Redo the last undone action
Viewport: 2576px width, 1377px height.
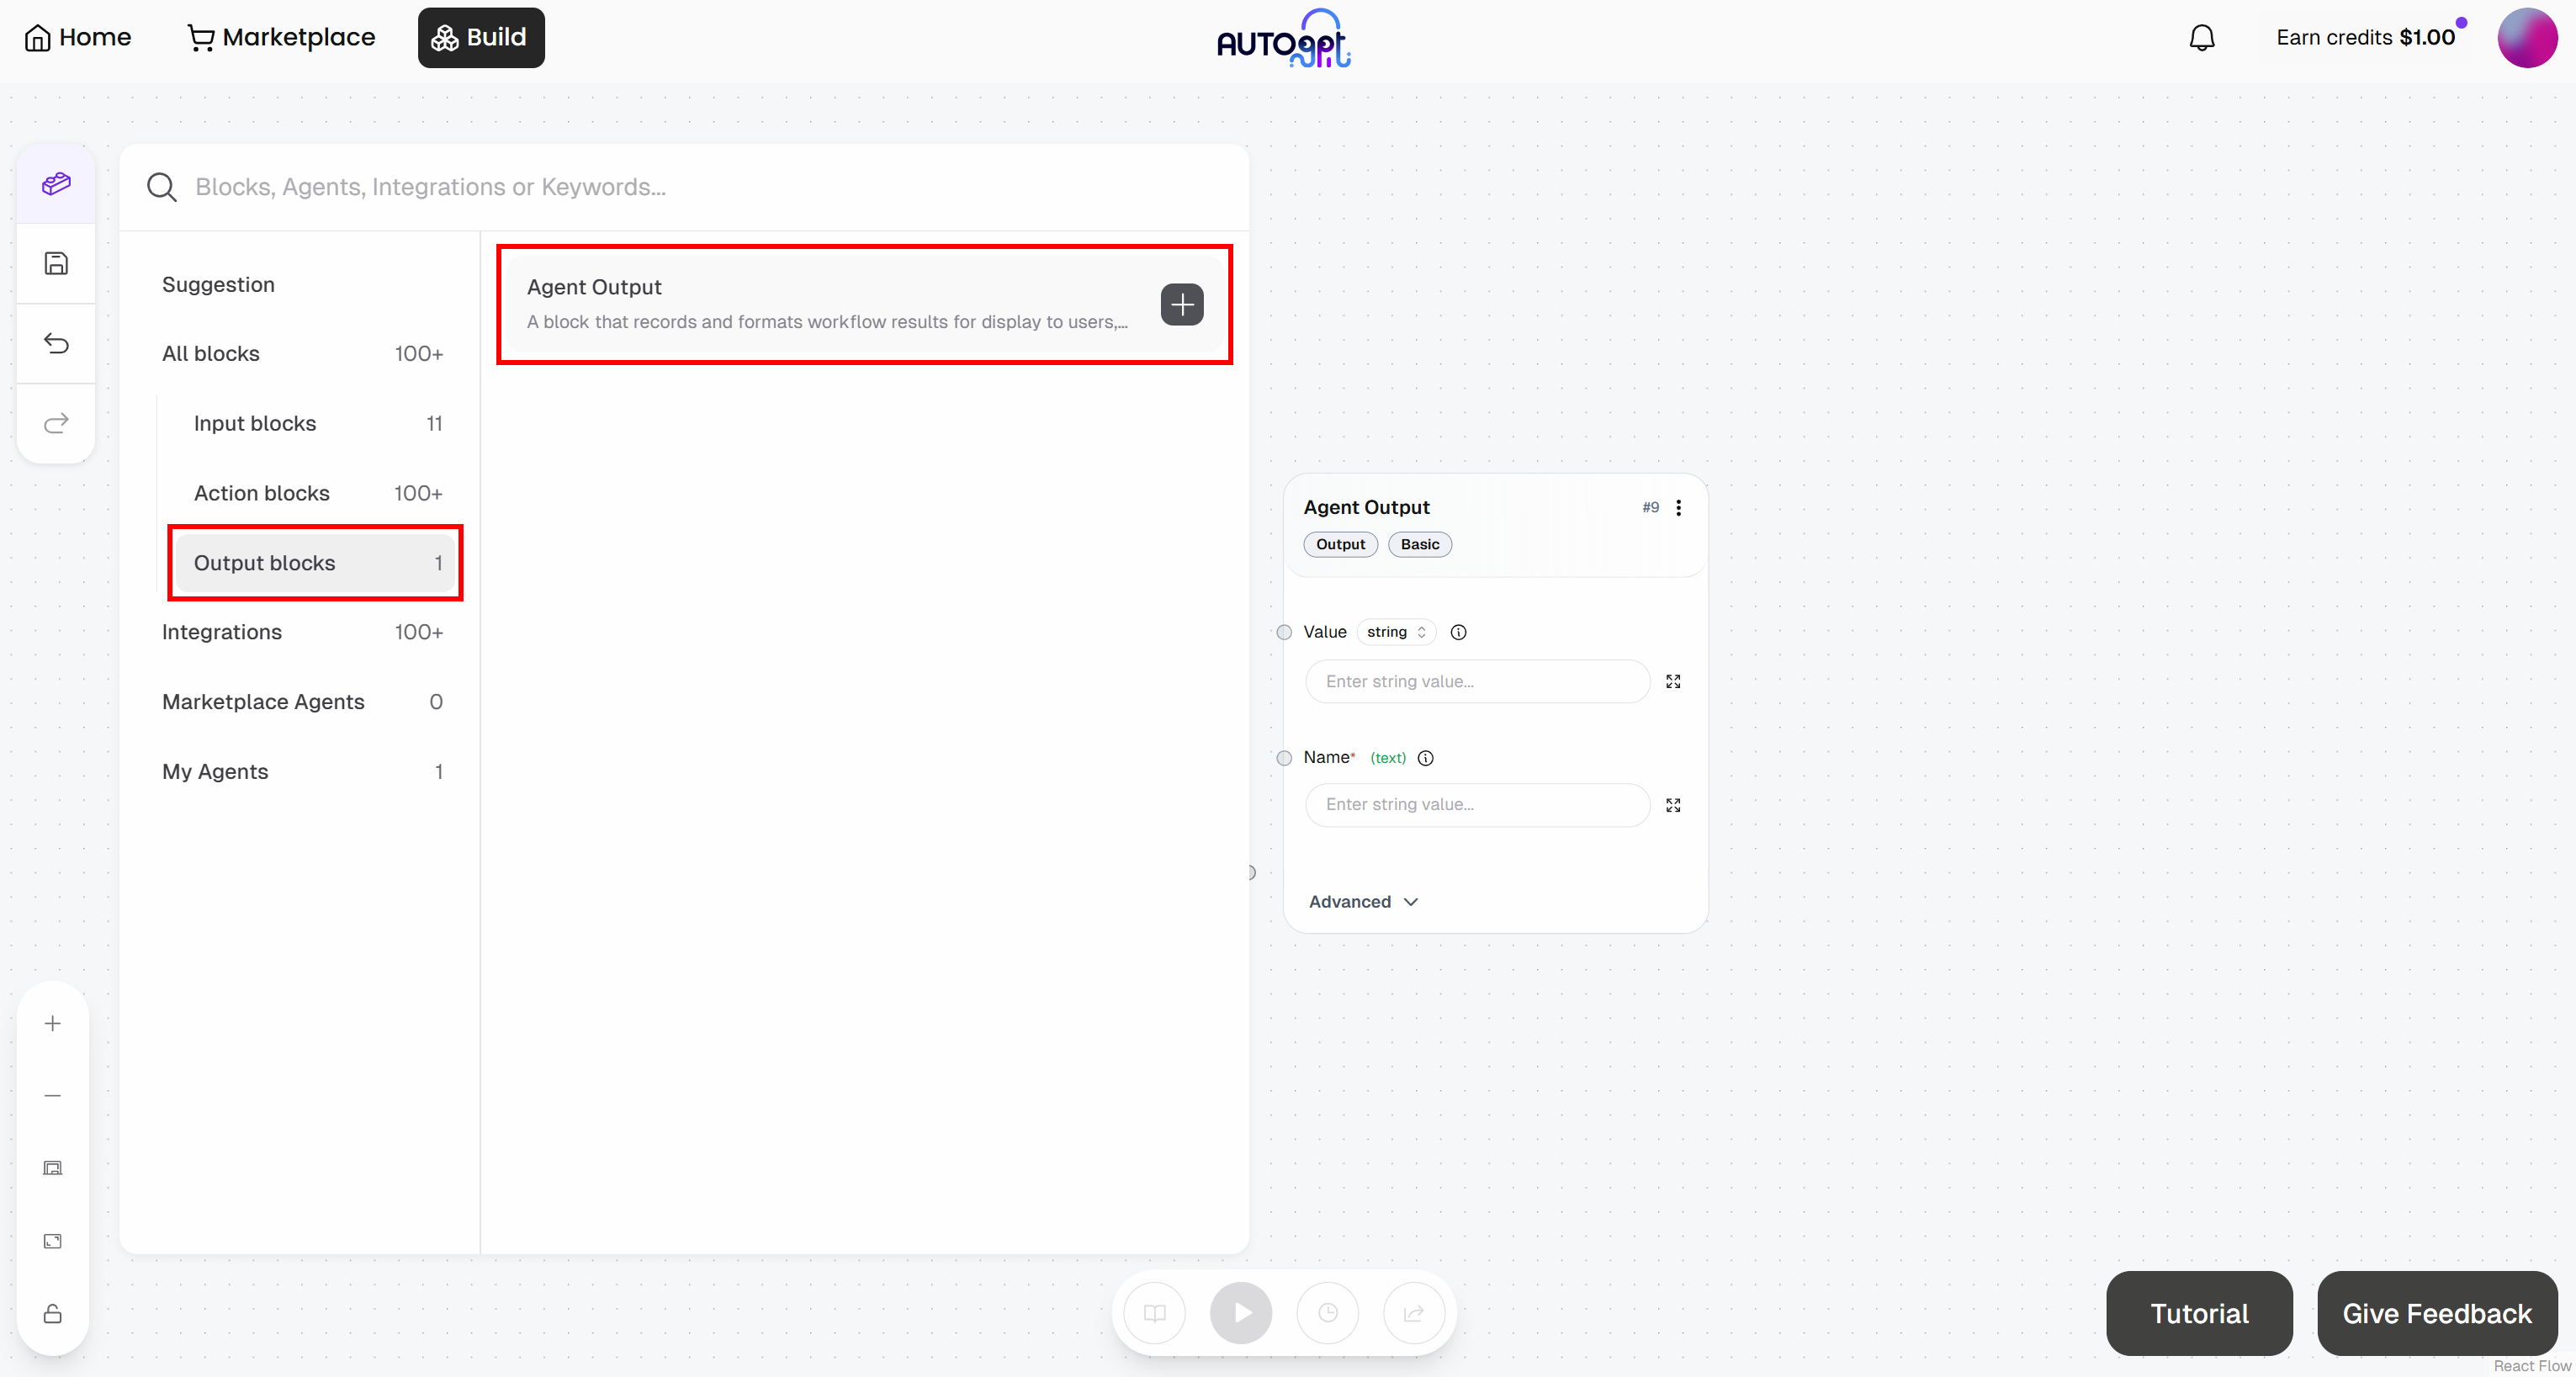point(55,423)
